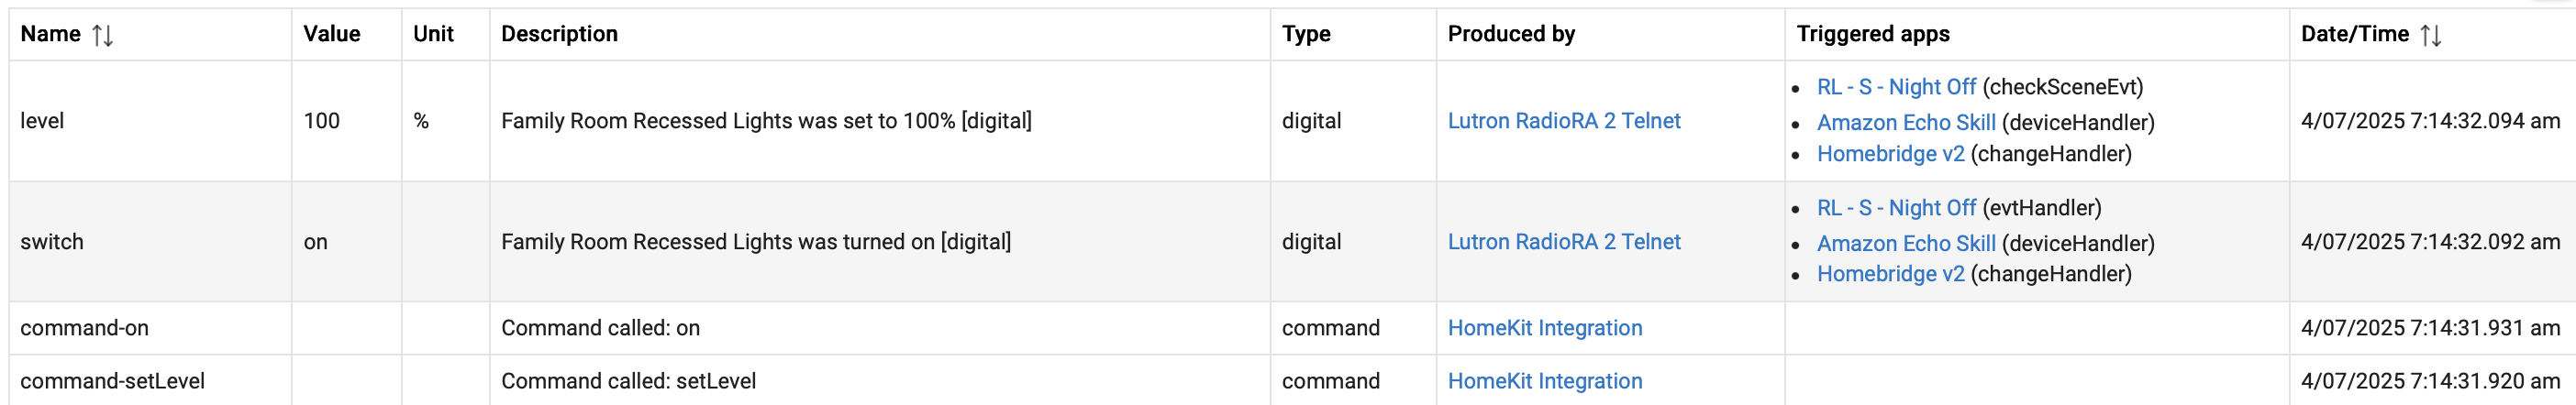The image size is (2576, 405).
Task: Open RL - S - Night Off checkSceneEvt link
Action: (x=1896, y=87)
